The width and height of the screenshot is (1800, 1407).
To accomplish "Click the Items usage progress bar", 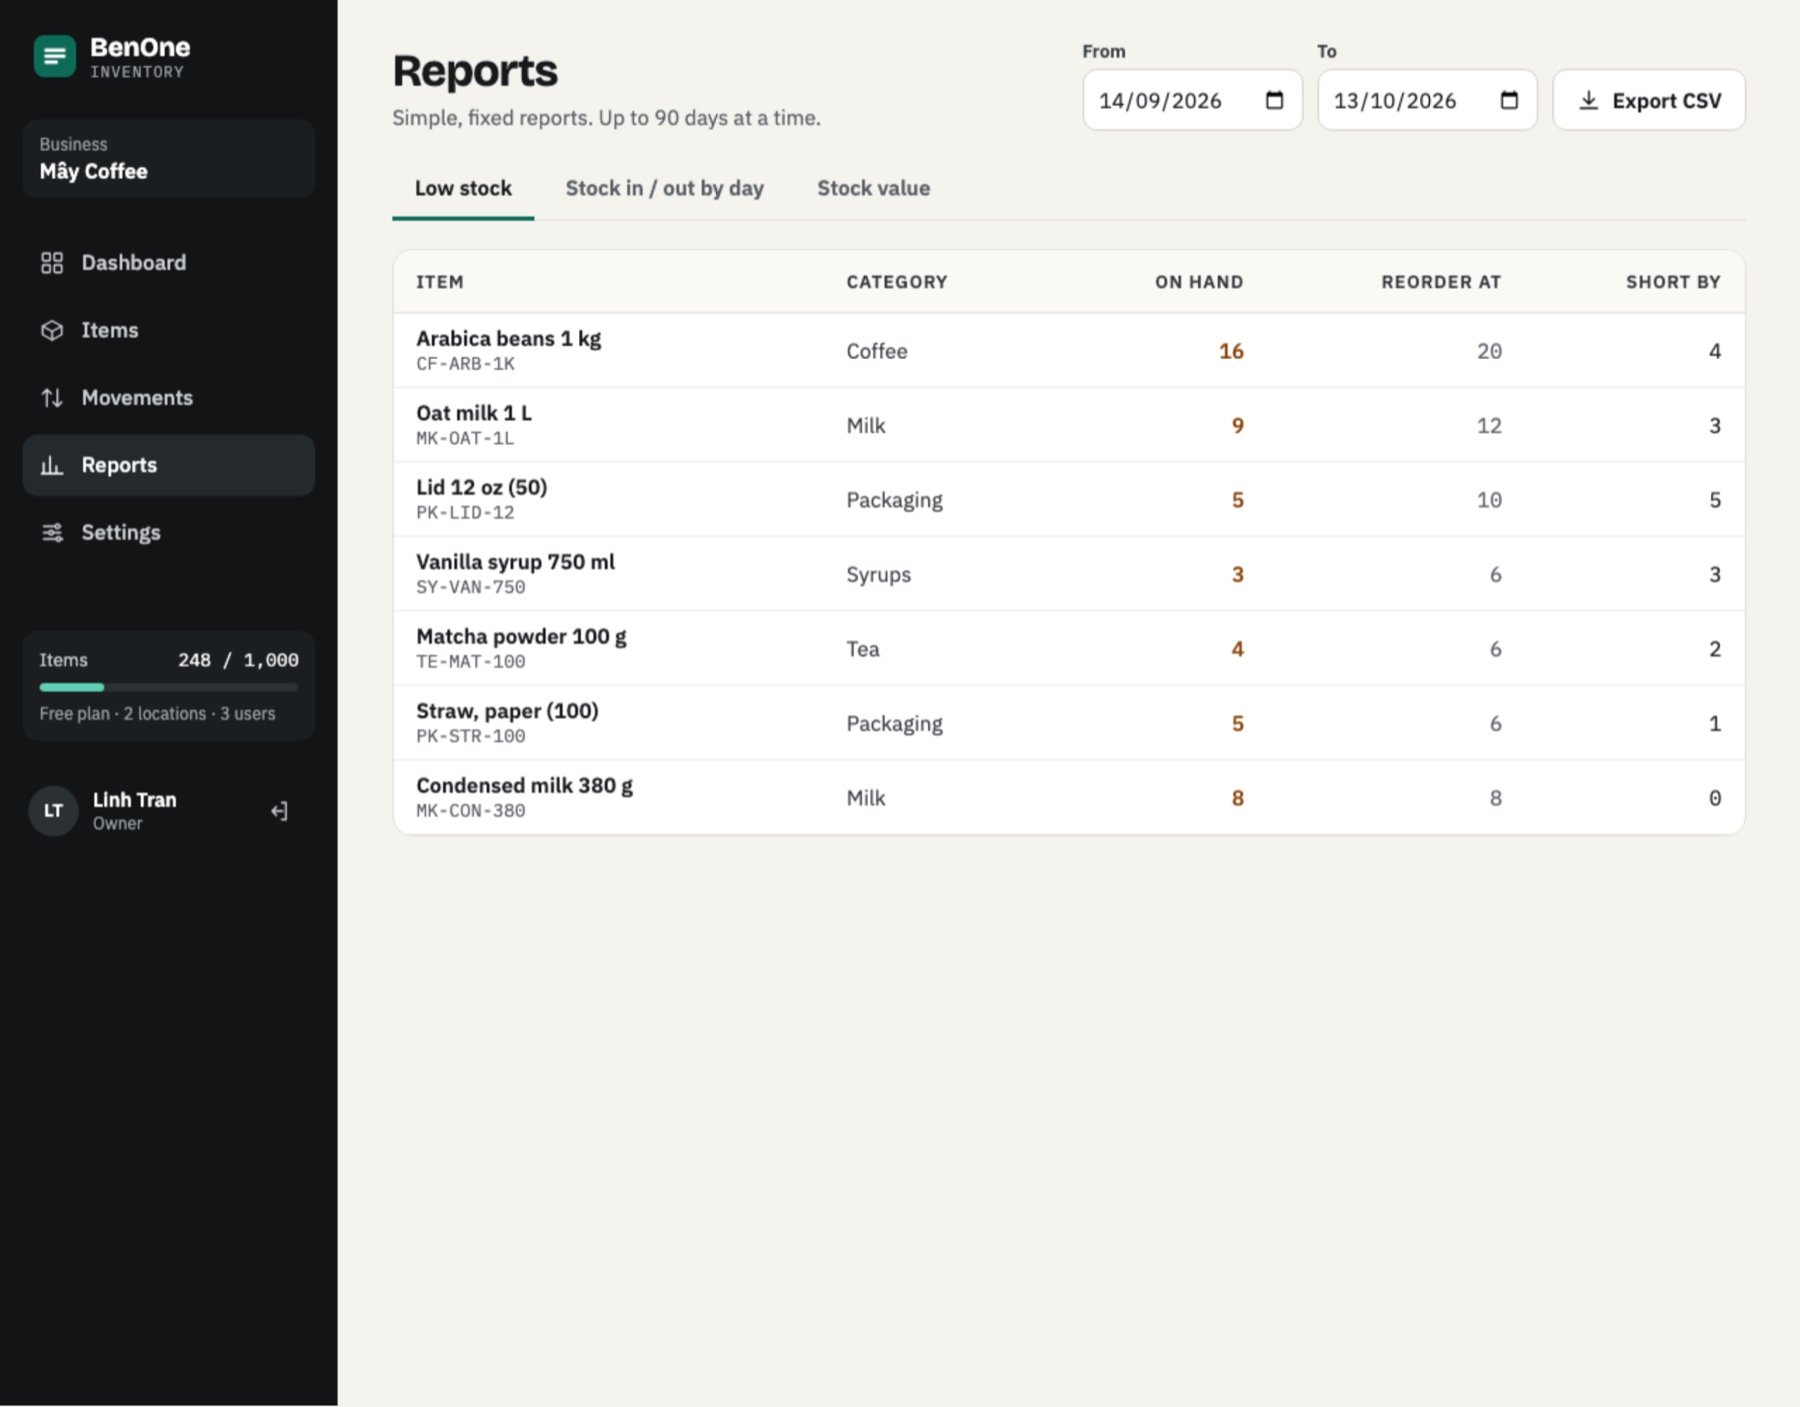I will [169, 687].
